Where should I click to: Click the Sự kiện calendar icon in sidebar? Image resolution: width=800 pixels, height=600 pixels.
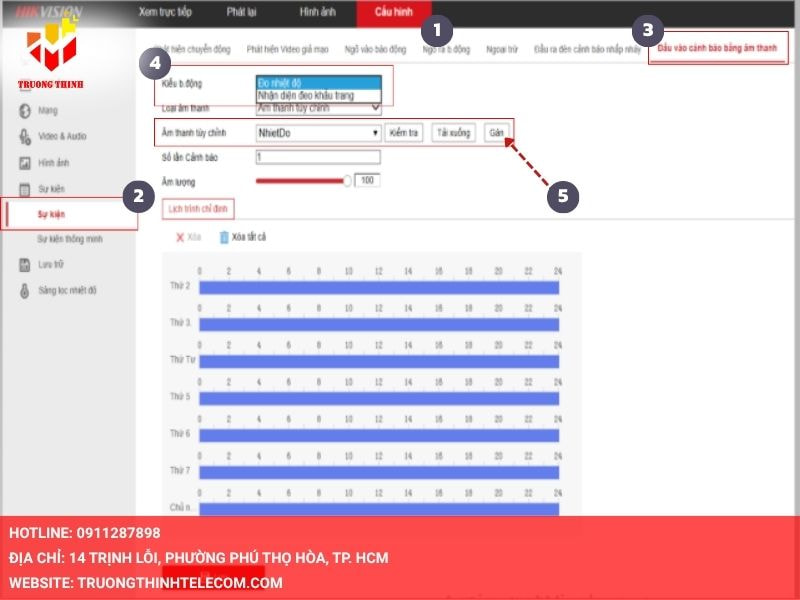(23, 189)
